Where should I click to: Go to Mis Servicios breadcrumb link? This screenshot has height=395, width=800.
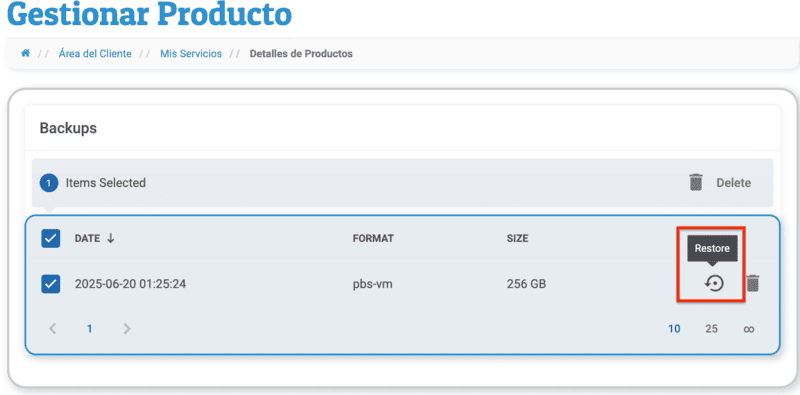click(191, 54)
